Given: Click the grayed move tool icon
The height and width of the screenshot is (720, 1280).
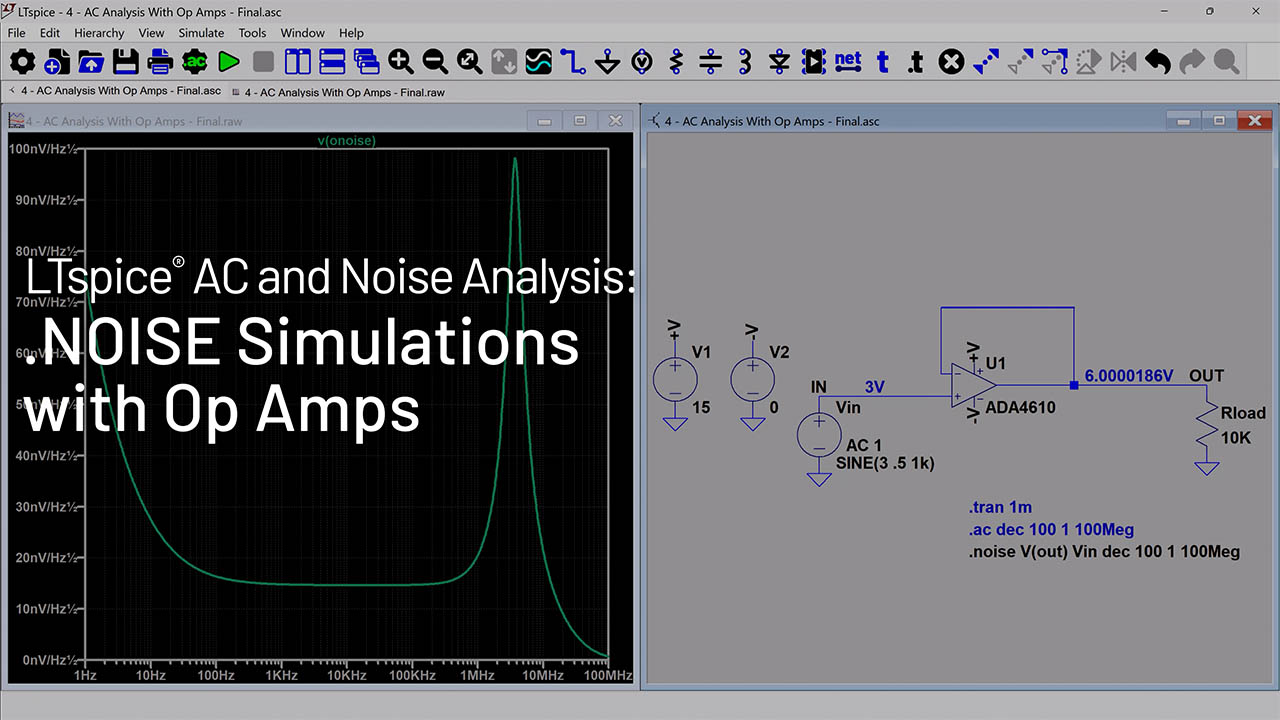Looking at the screenshot, I should tap(1021, 62).
